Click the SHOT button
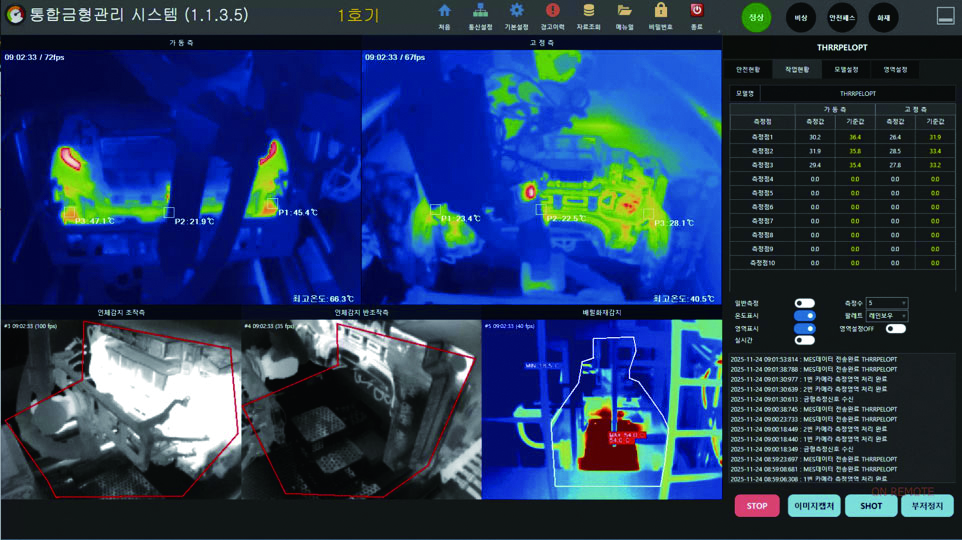 pyautogui.click(x=870, y=506)
